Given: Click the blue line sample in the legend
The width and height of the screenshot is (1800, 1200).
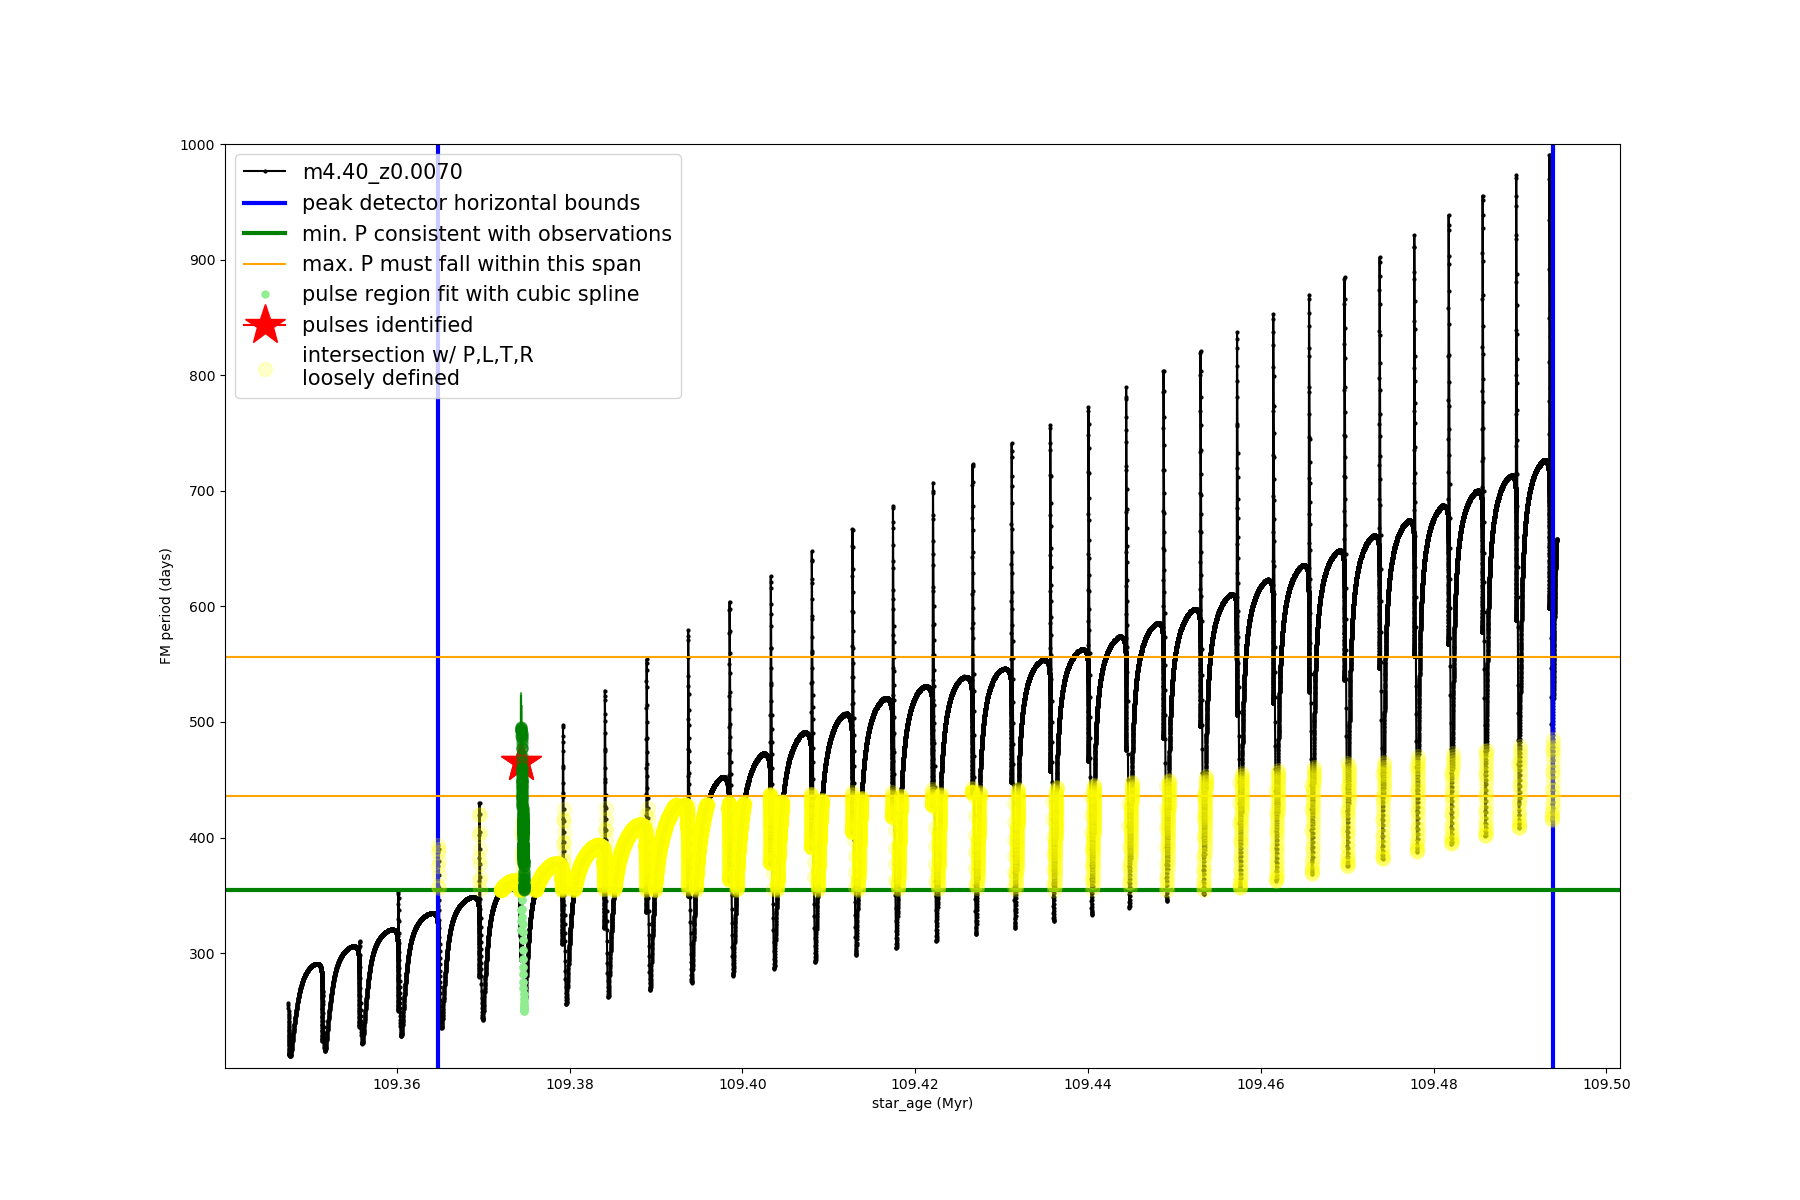Looking at the screenshot, I should pyautogui.click(x=265, y=203).
